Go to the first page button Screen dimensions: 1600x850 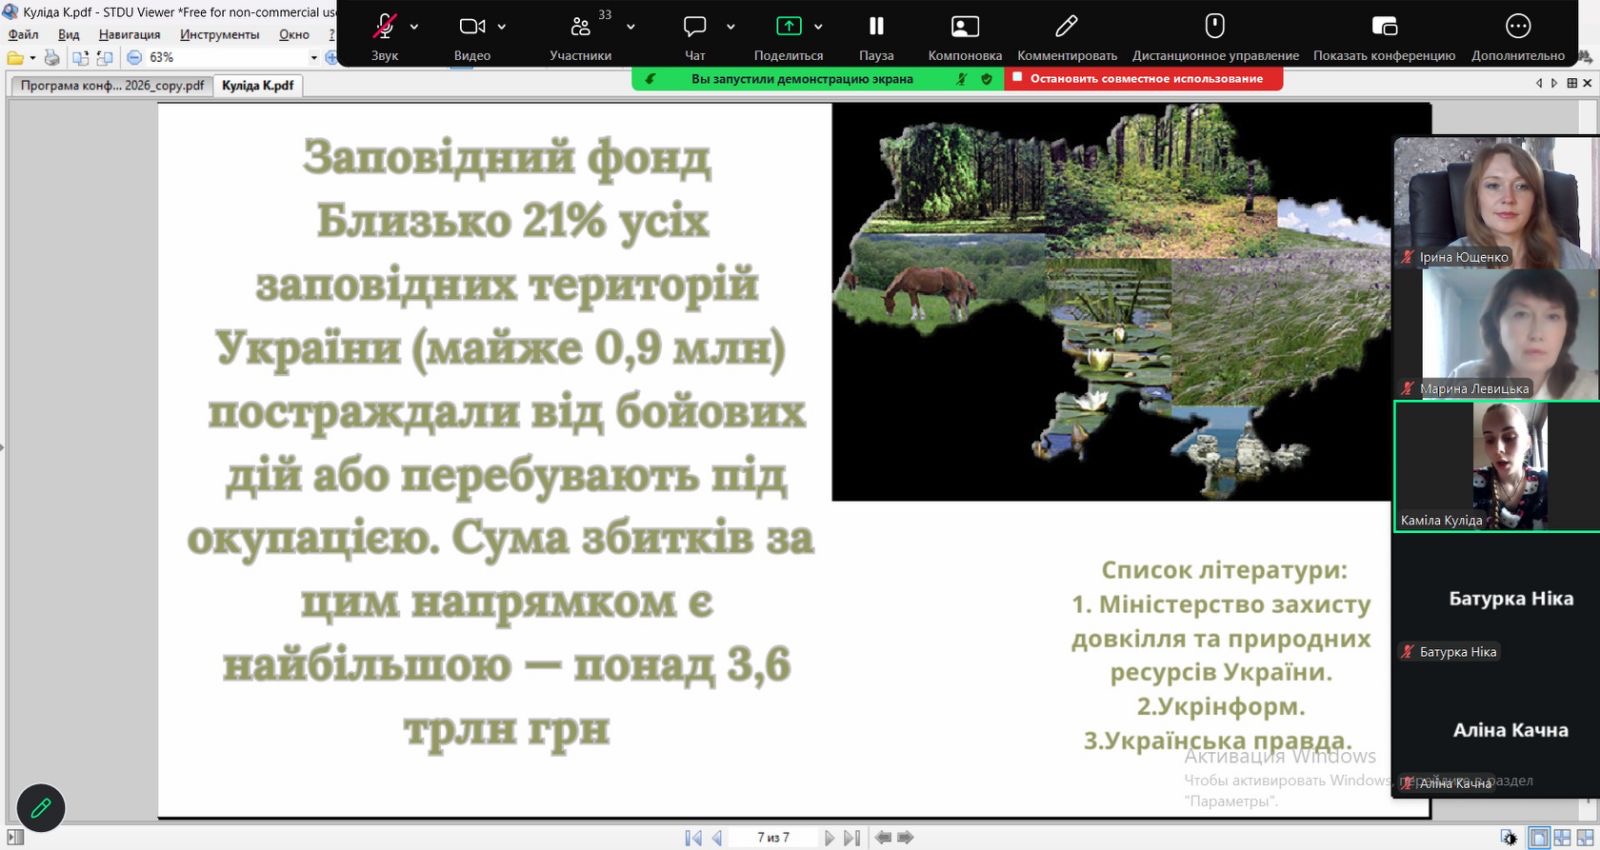[692, 838]
